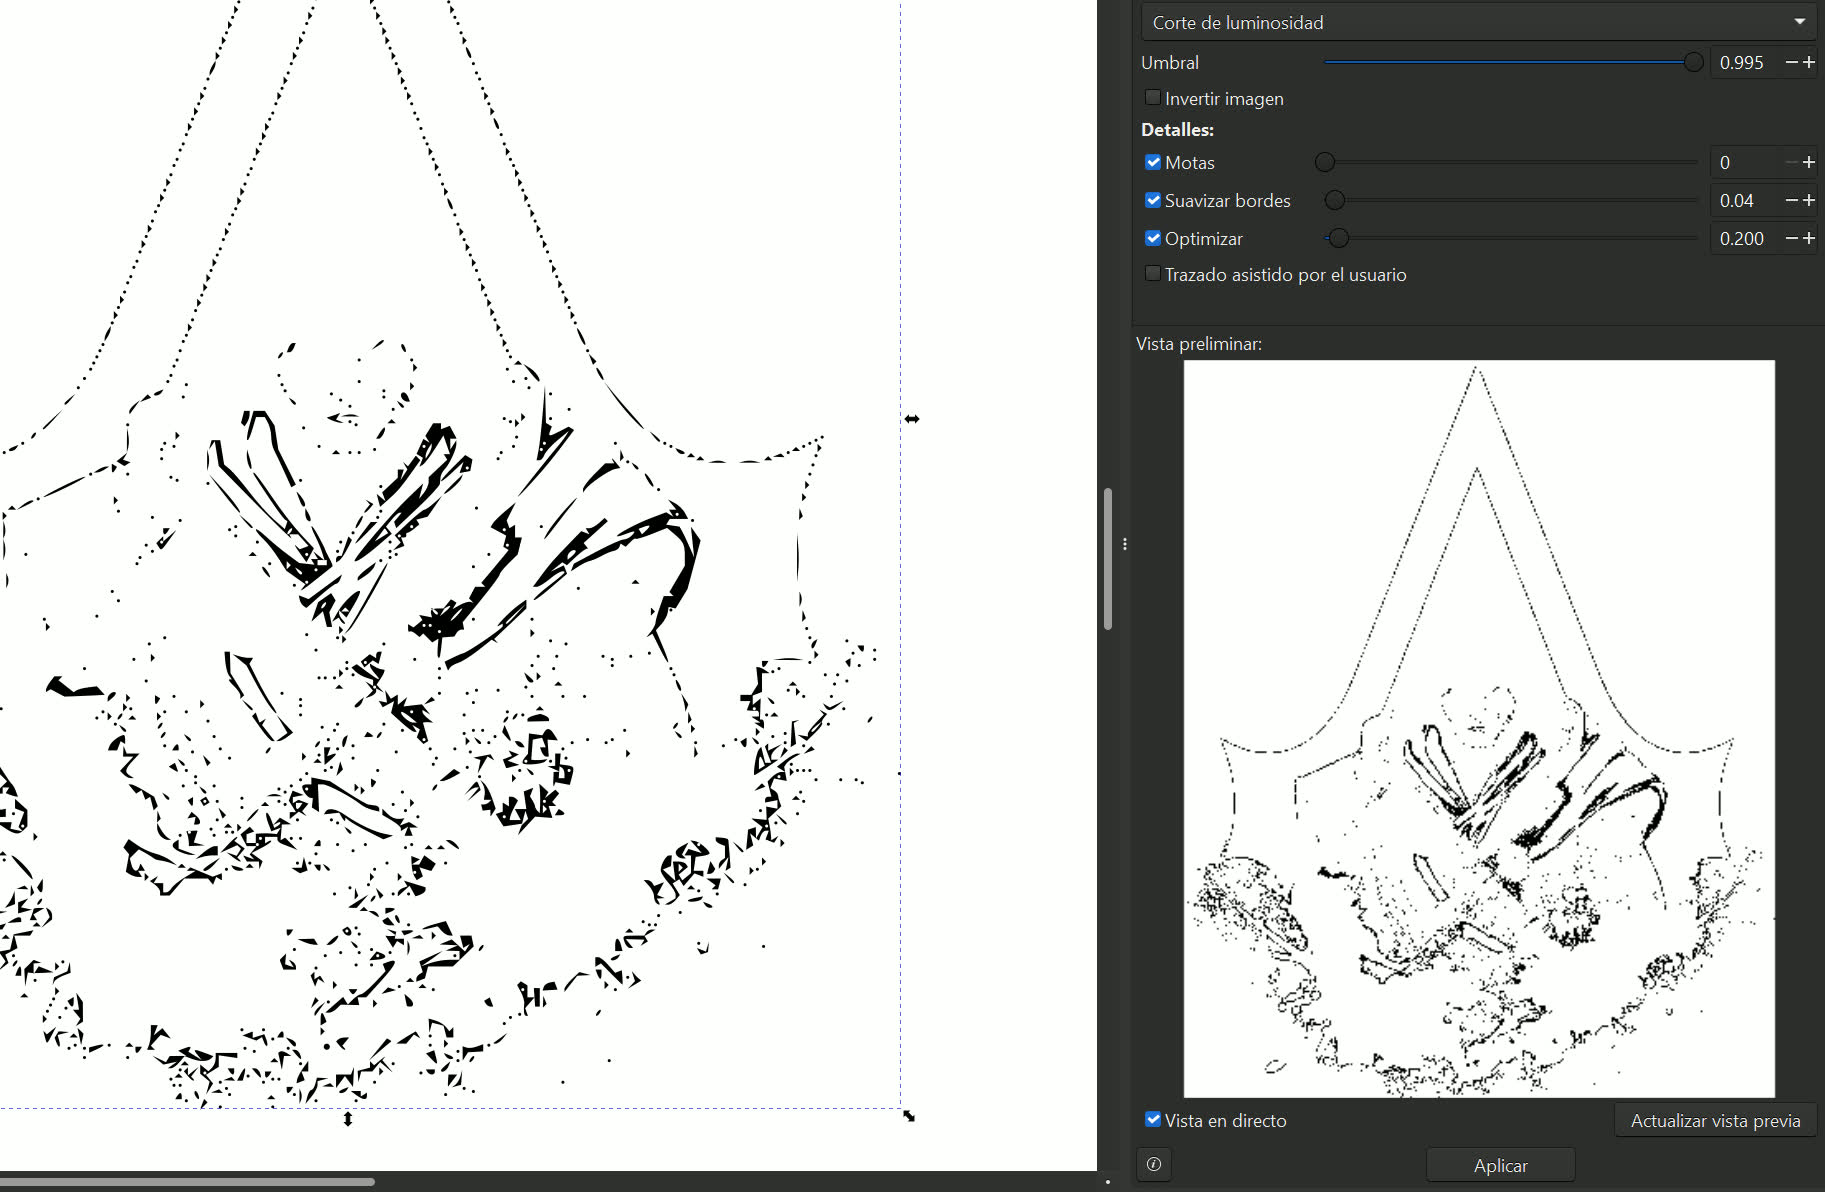Increase Suavizar bordes value with plus

1808,200
